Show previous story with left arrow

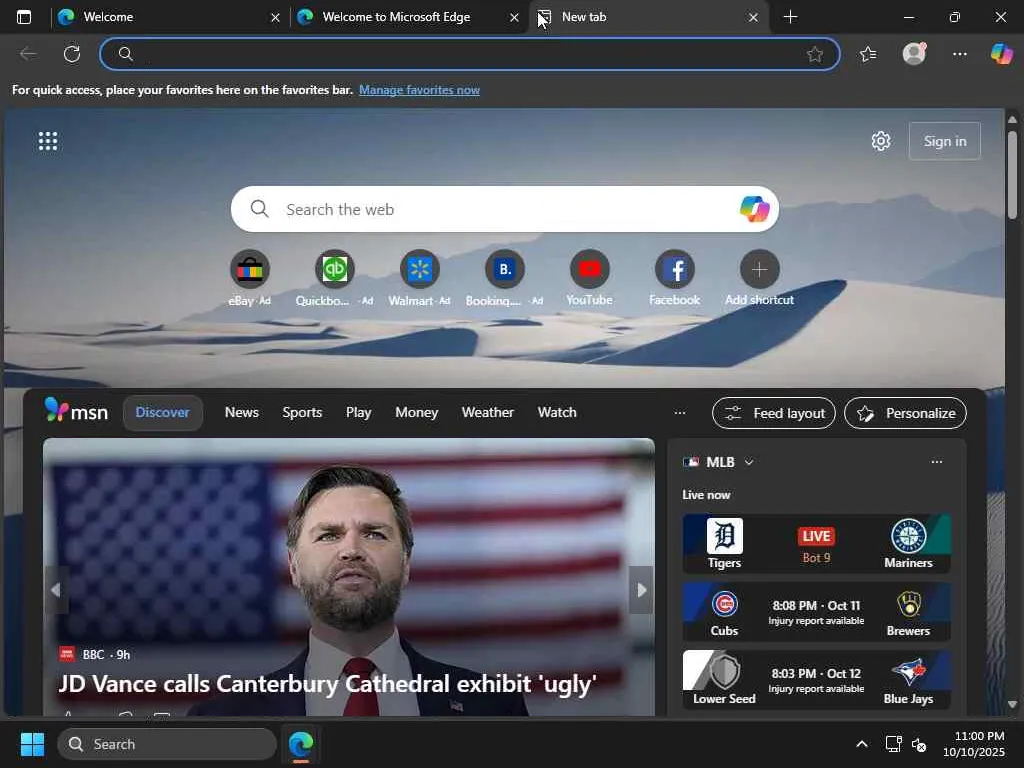tap(56, 590)
